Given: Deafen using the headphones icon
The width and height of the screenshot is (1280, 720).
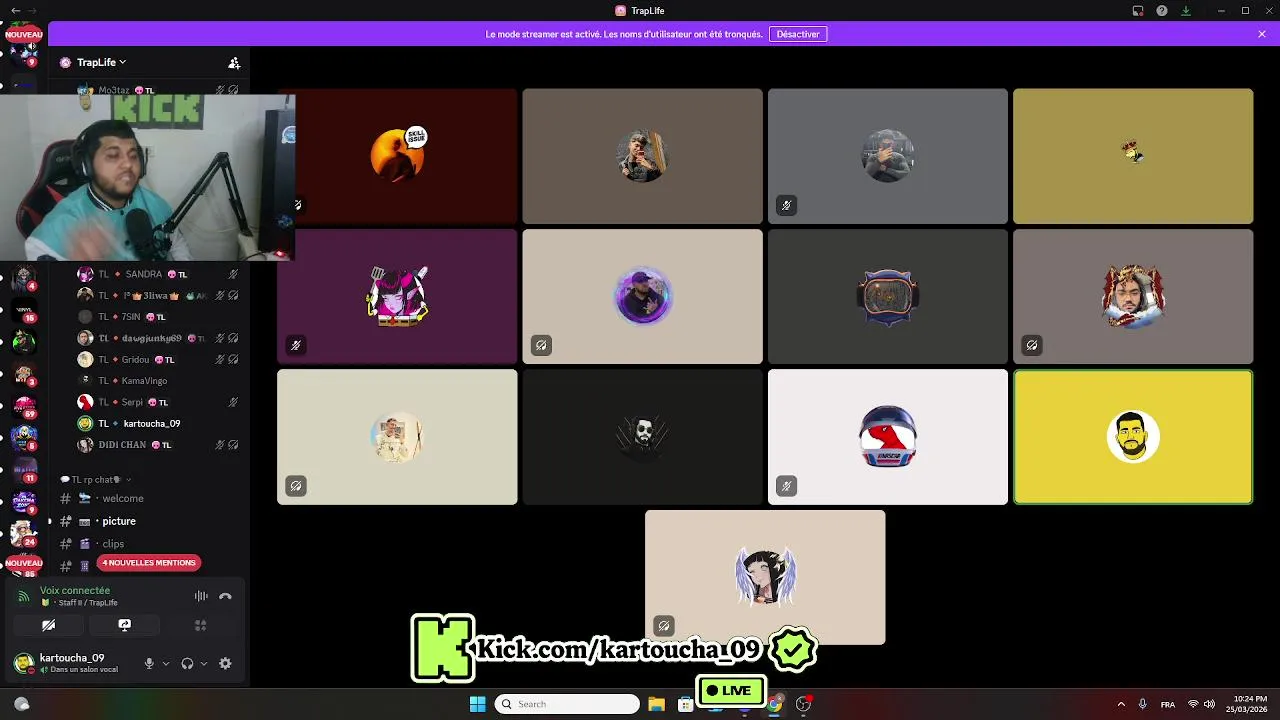Looking at the screenshot, I should [x=187, y=663].
